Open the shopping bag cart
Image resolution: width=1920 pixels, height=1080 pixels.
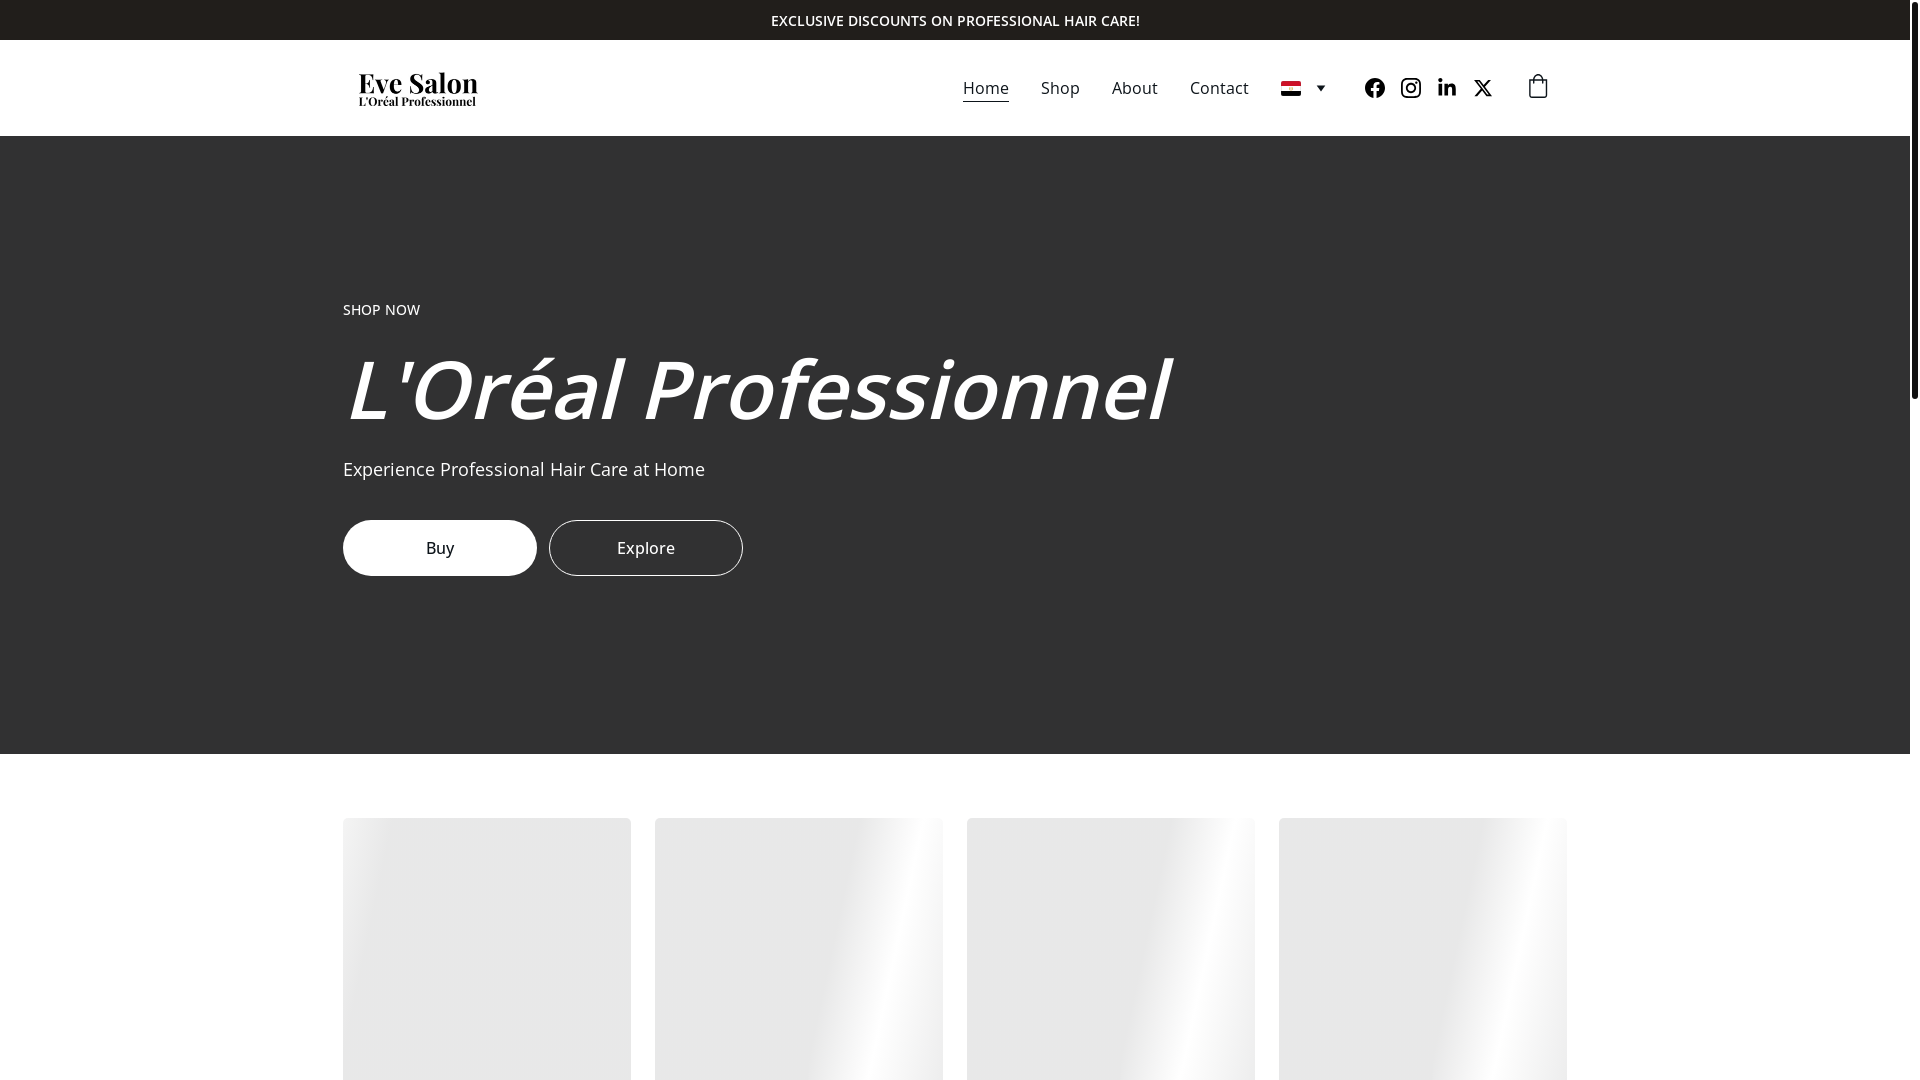(x=1538, y=87)
